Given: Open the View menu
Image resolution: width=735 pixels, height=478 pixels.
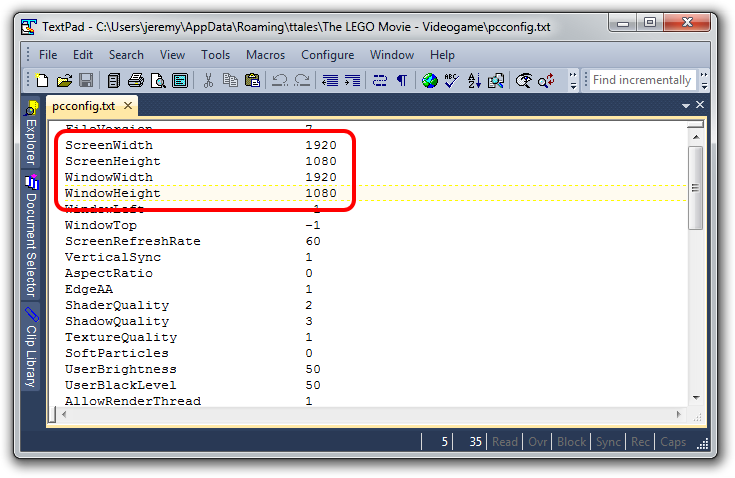Looking at the screenshot, I should pyautogui.click(x=172, y=55).
